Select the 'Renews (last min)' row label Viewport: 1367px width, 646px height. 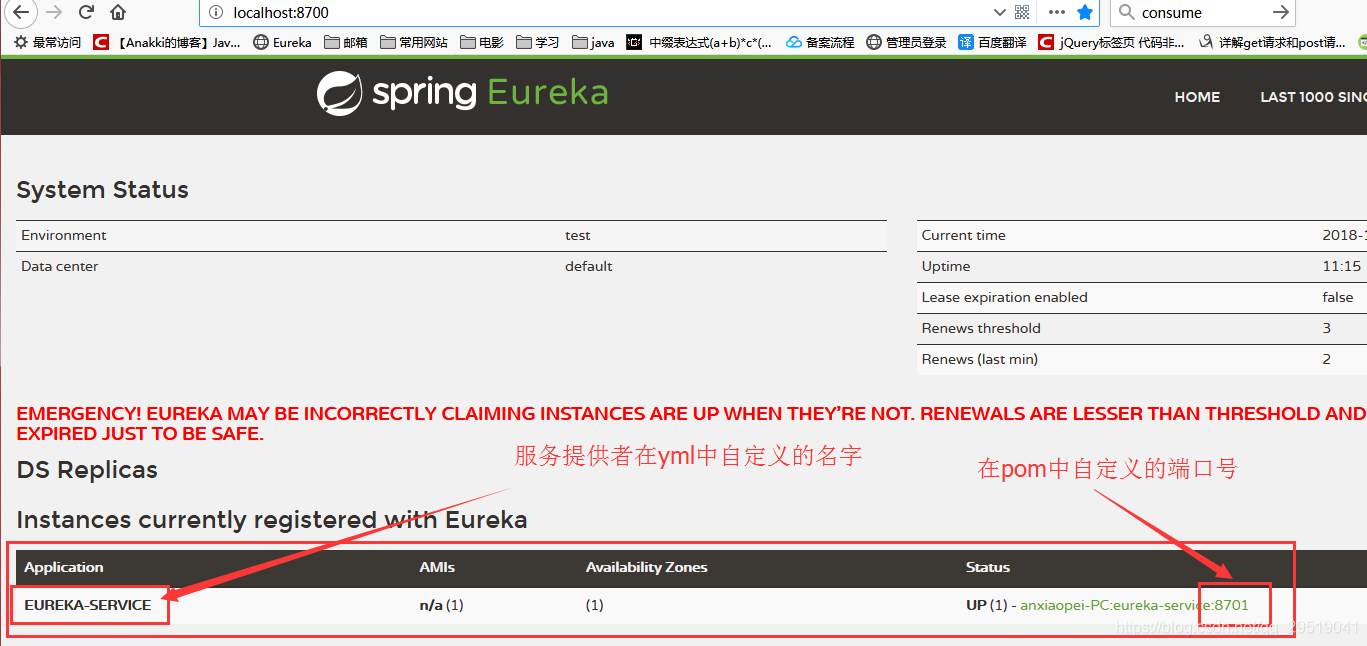pyautogui.click(x=979, y=359)
